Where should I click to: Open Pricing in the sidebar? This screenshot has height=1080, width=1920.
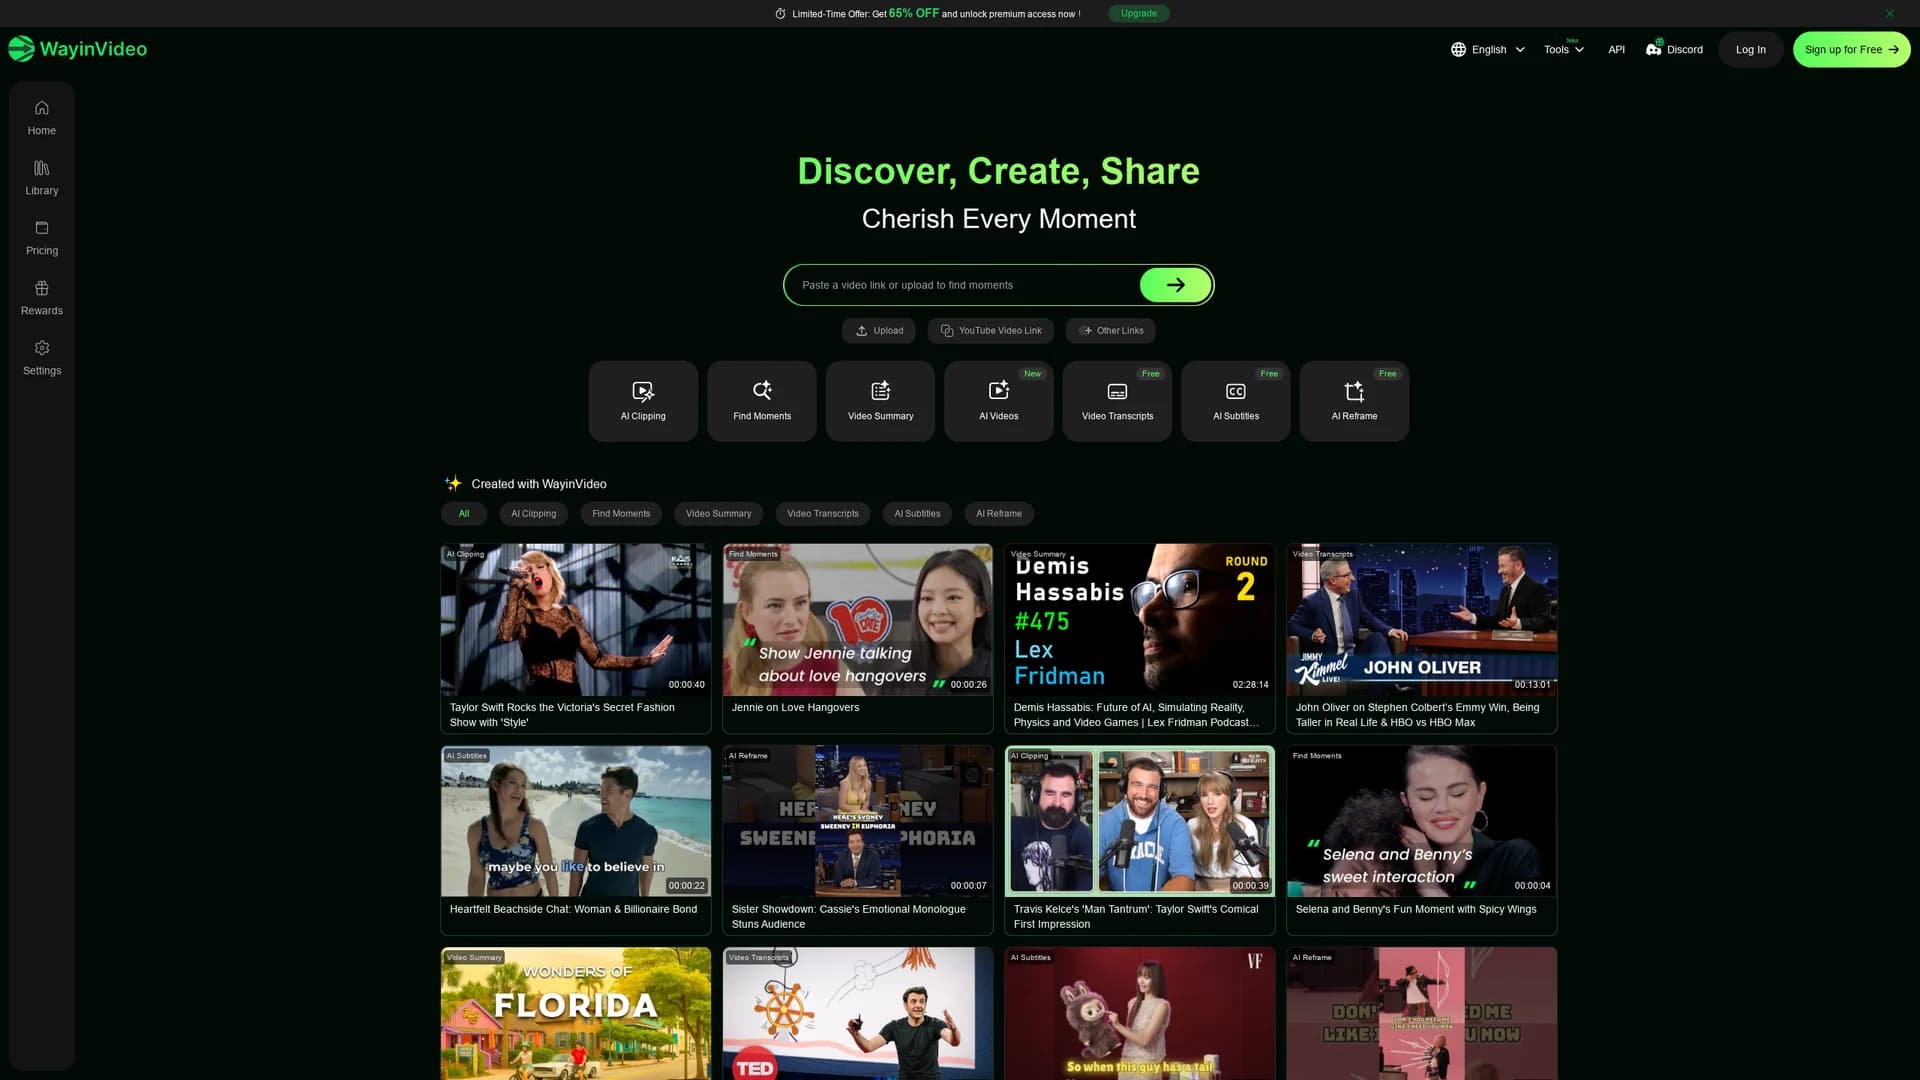(42, 238)
